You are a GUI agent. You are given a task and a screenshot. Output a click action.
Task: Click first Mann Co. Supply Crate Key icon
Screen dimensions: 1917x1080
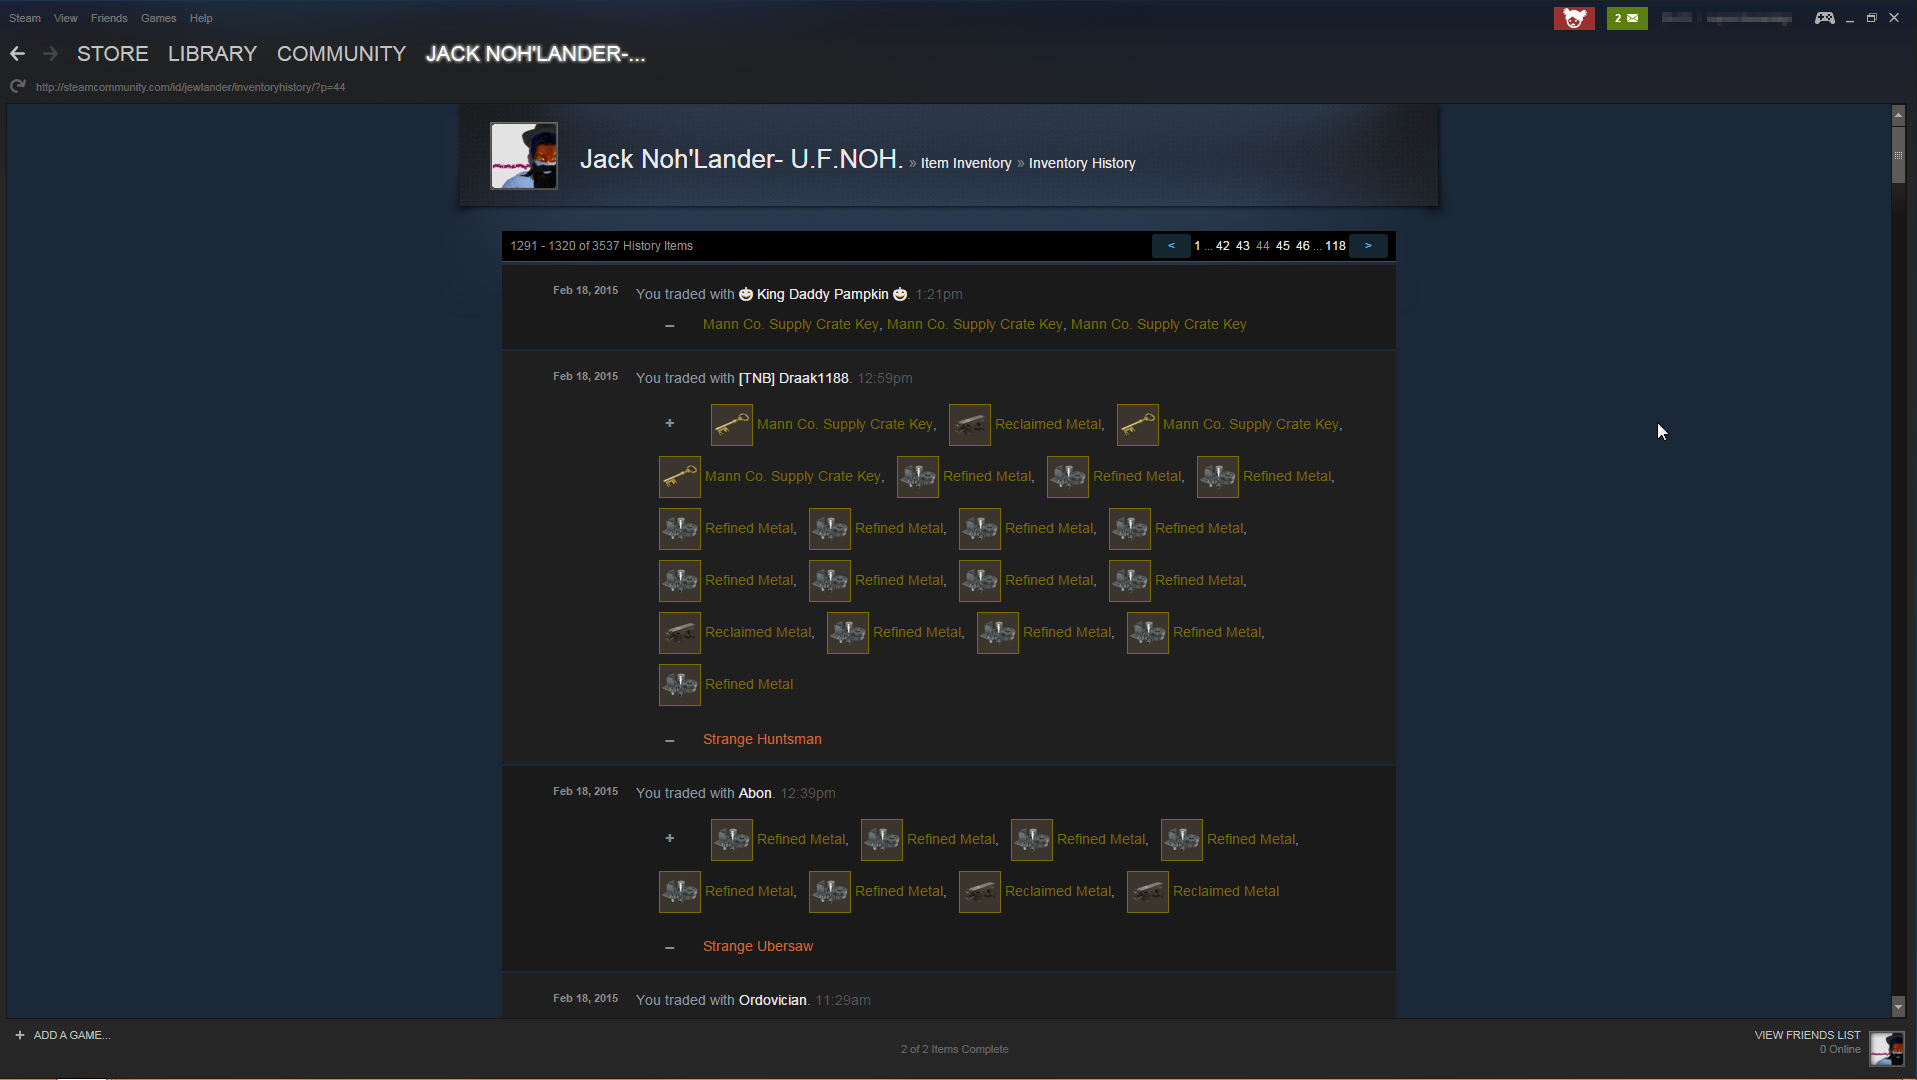pos(732,424)
